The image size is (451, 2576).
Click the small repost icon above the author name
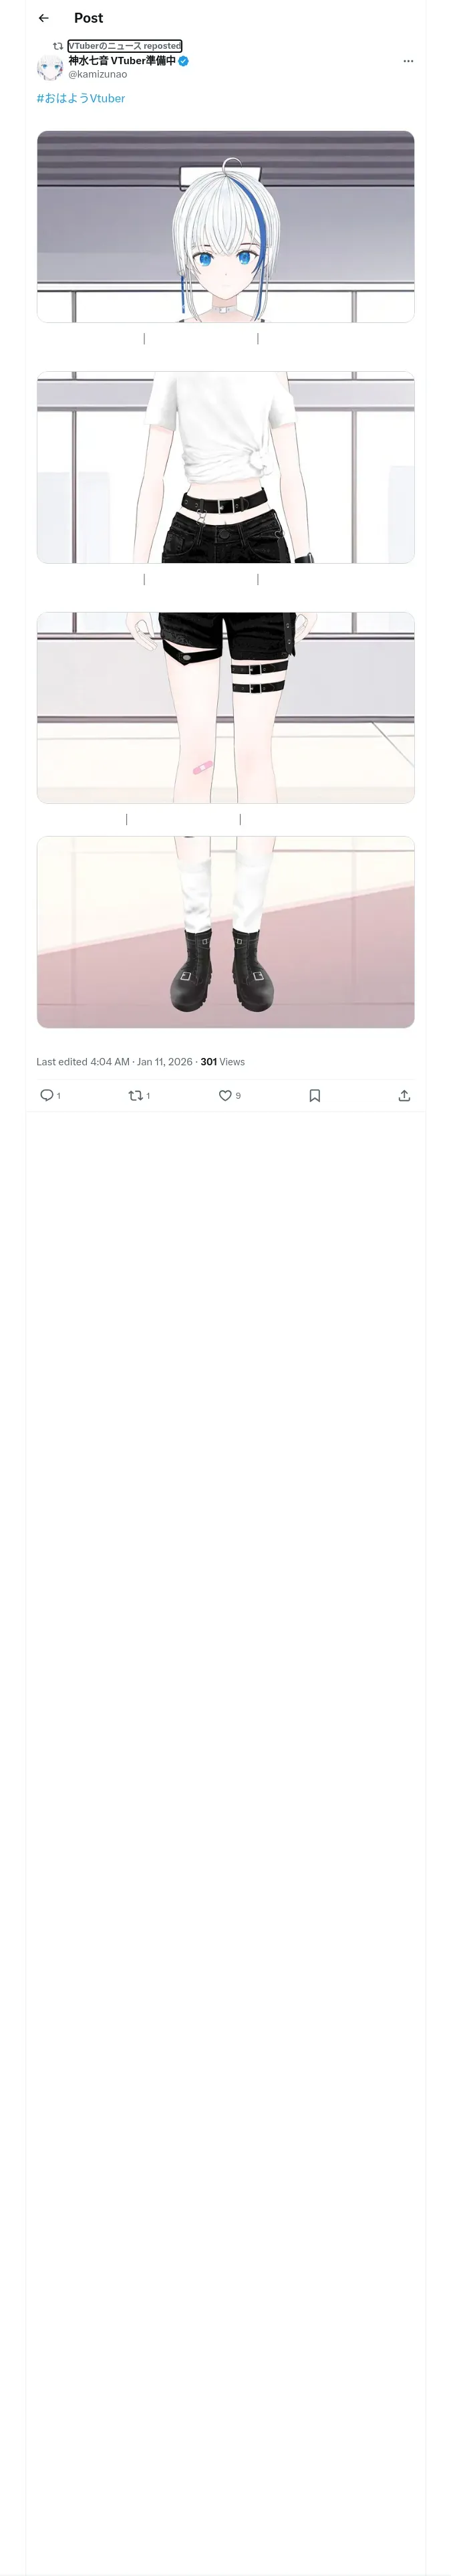click(x=58, y=46)
